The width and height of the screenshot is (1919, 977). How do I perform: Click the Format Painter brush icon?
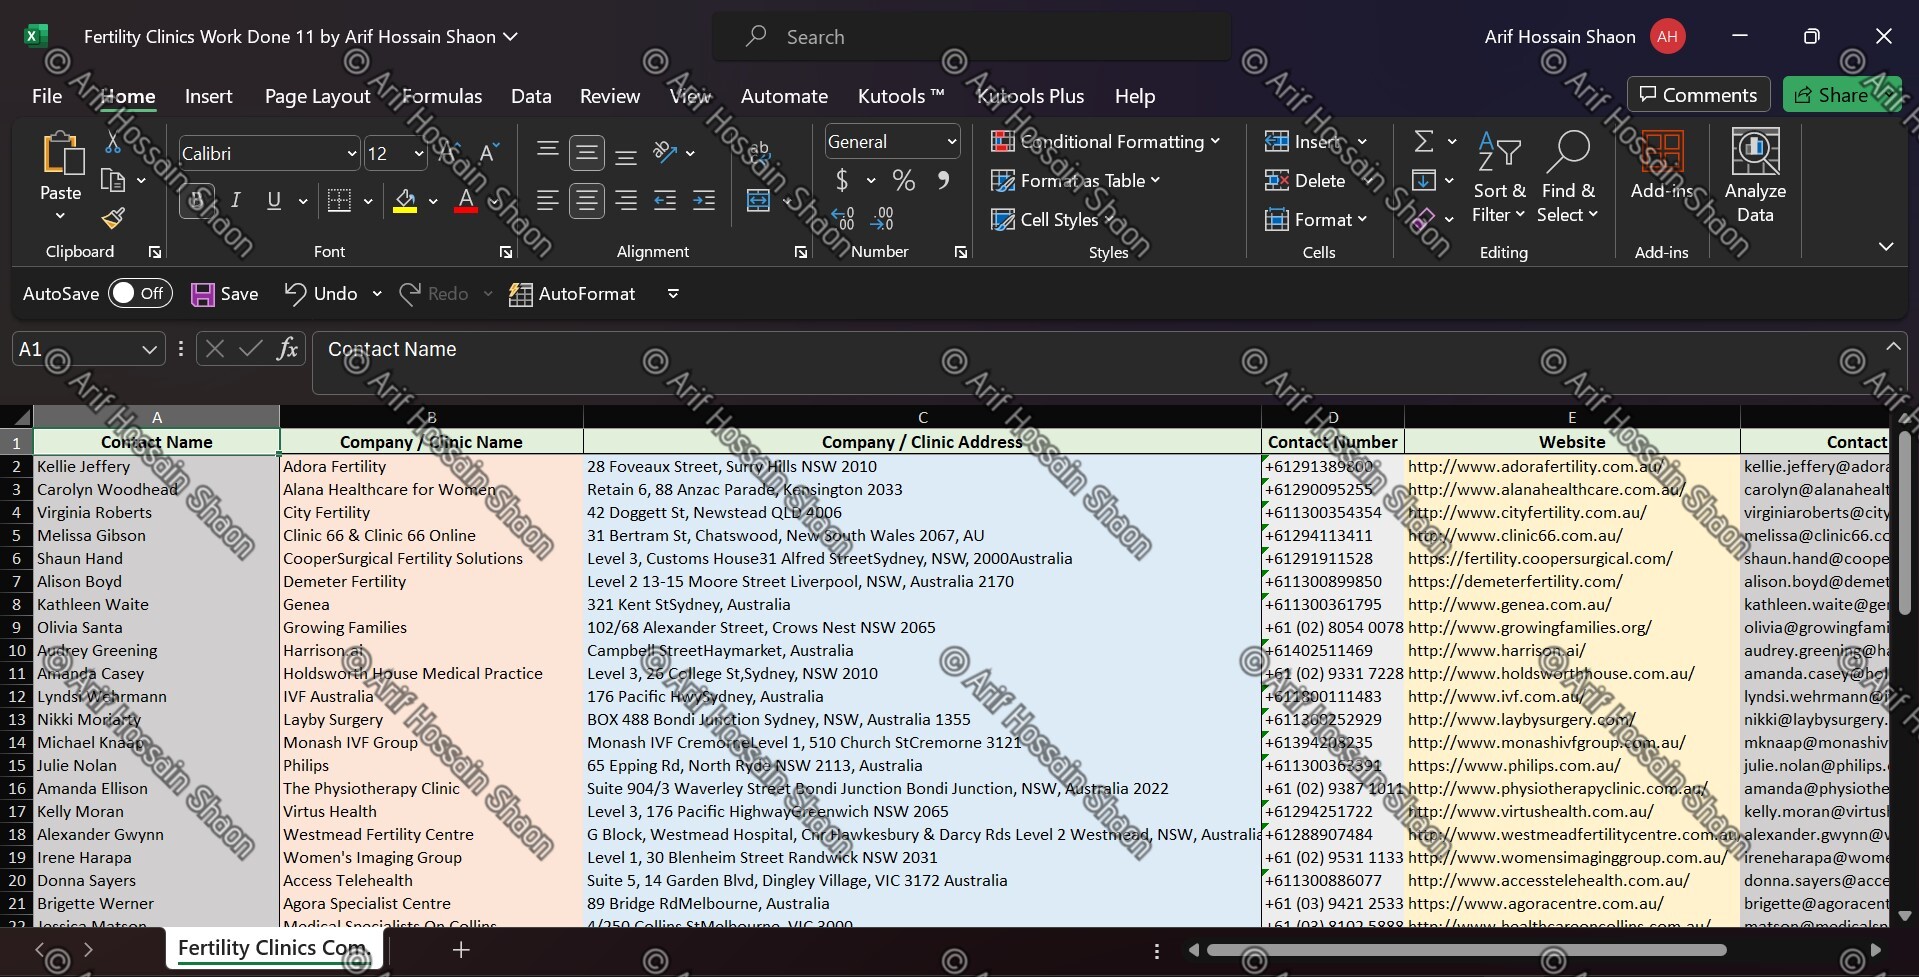click(113, 218)
